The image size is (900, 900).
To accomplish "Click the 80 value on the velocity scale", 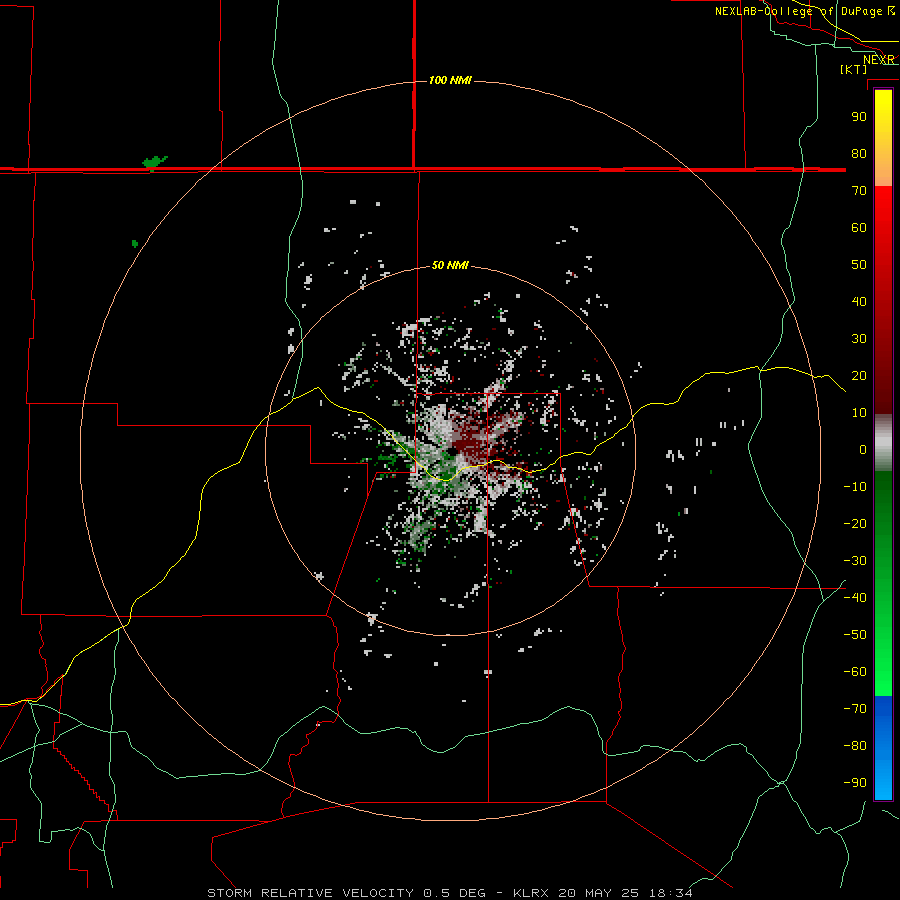I will 859,154.
